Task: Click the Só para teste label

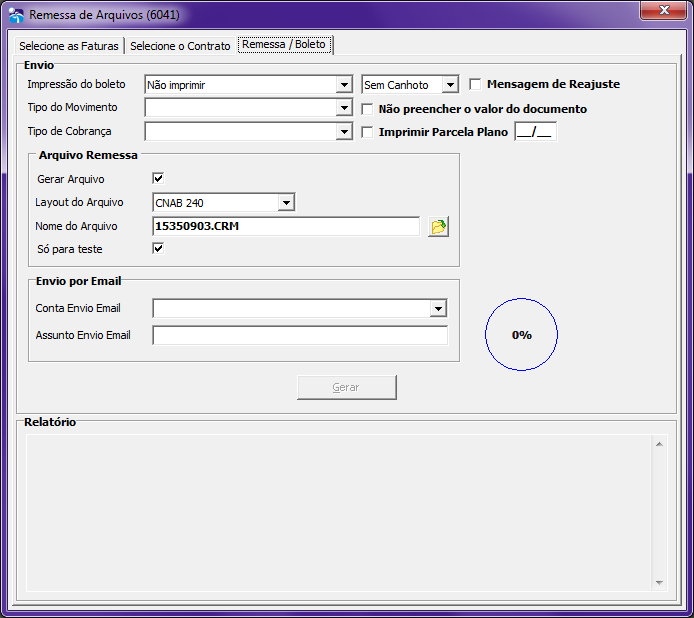Action: [x=69, y=249]
